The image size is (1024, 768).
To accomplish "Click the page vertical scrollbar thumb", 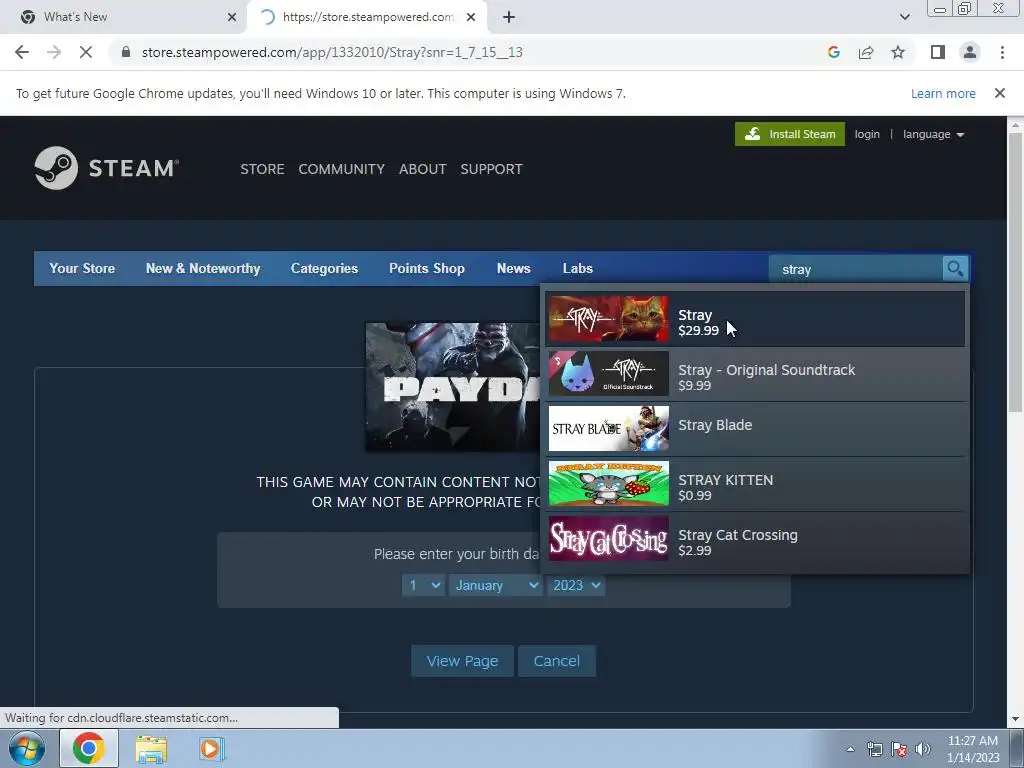I will (x=1015, y=271).
